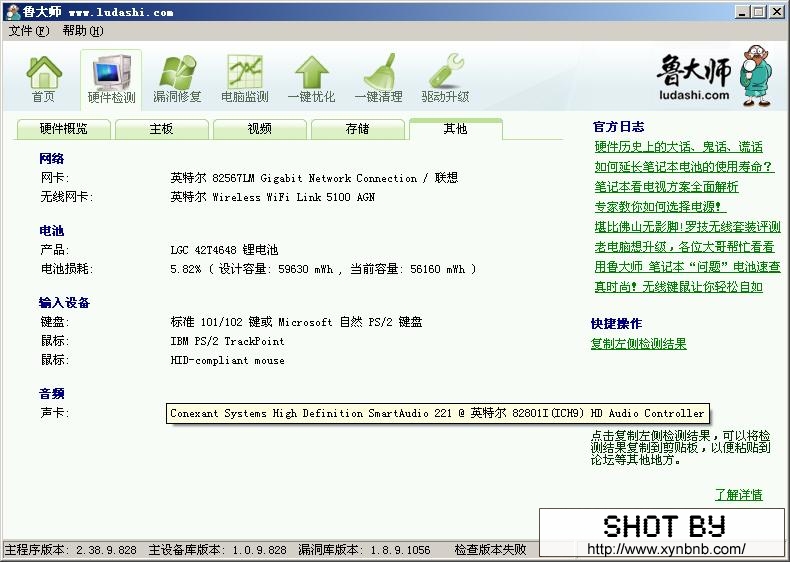This screenshot has height=562, width=790.
Task: Click the 网络 section heading
Action: (x=51, y=159)
